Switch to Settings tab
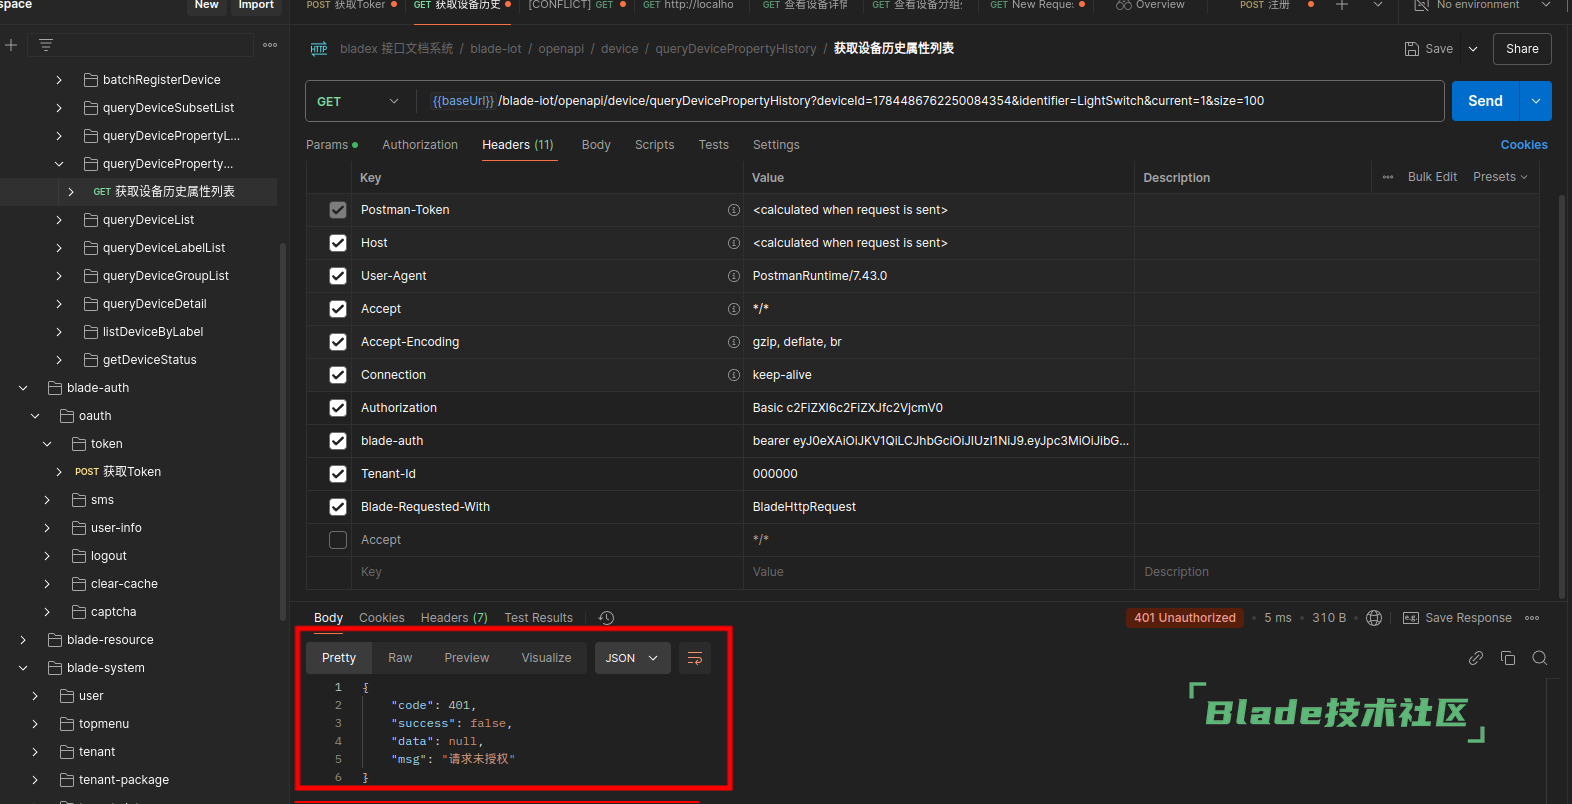Image resolution: width=1572 pixels, height=804 pixels. click(776, 145)
